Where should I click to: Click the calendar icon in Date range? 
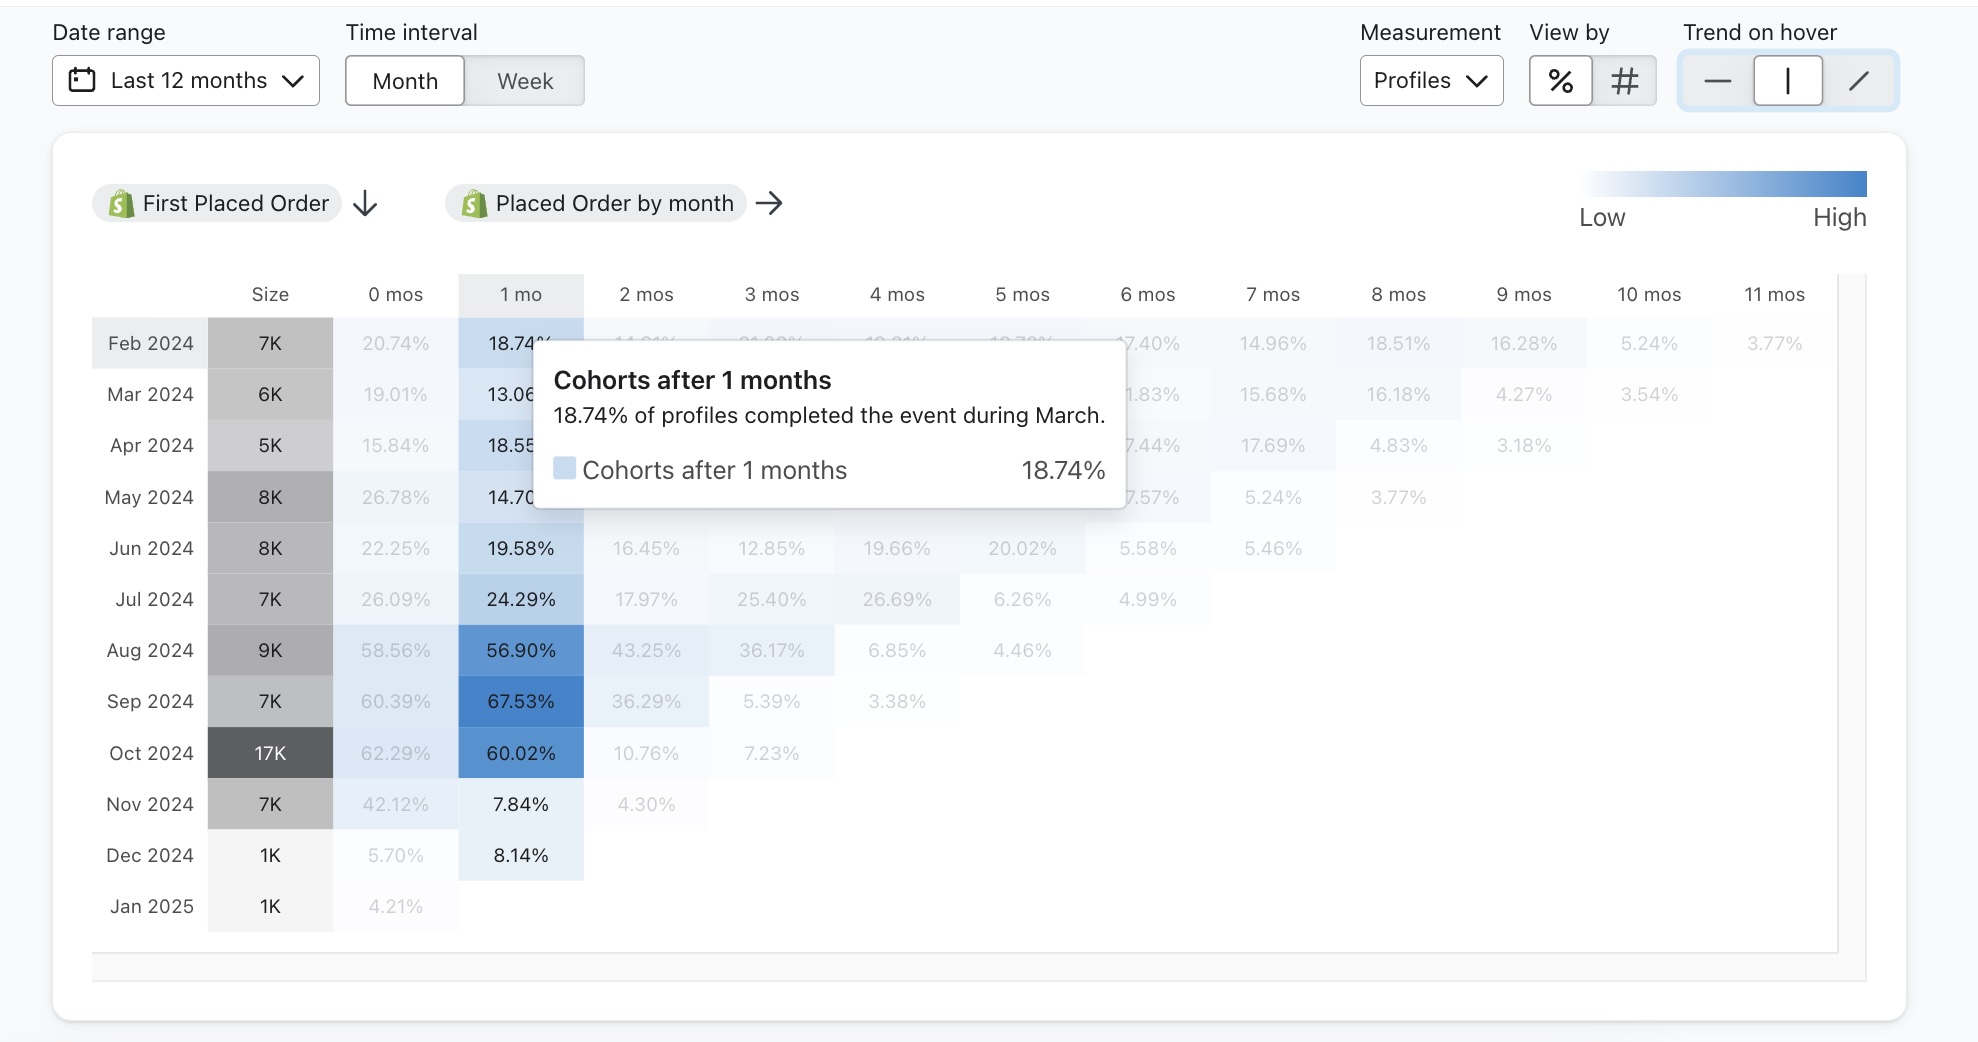tap(82, 80)
